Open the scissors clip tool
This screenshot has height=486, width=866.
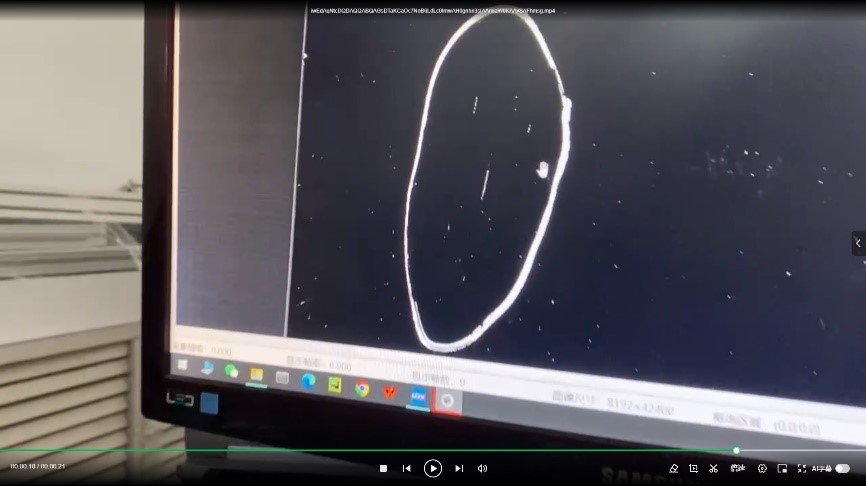[713, 468]
